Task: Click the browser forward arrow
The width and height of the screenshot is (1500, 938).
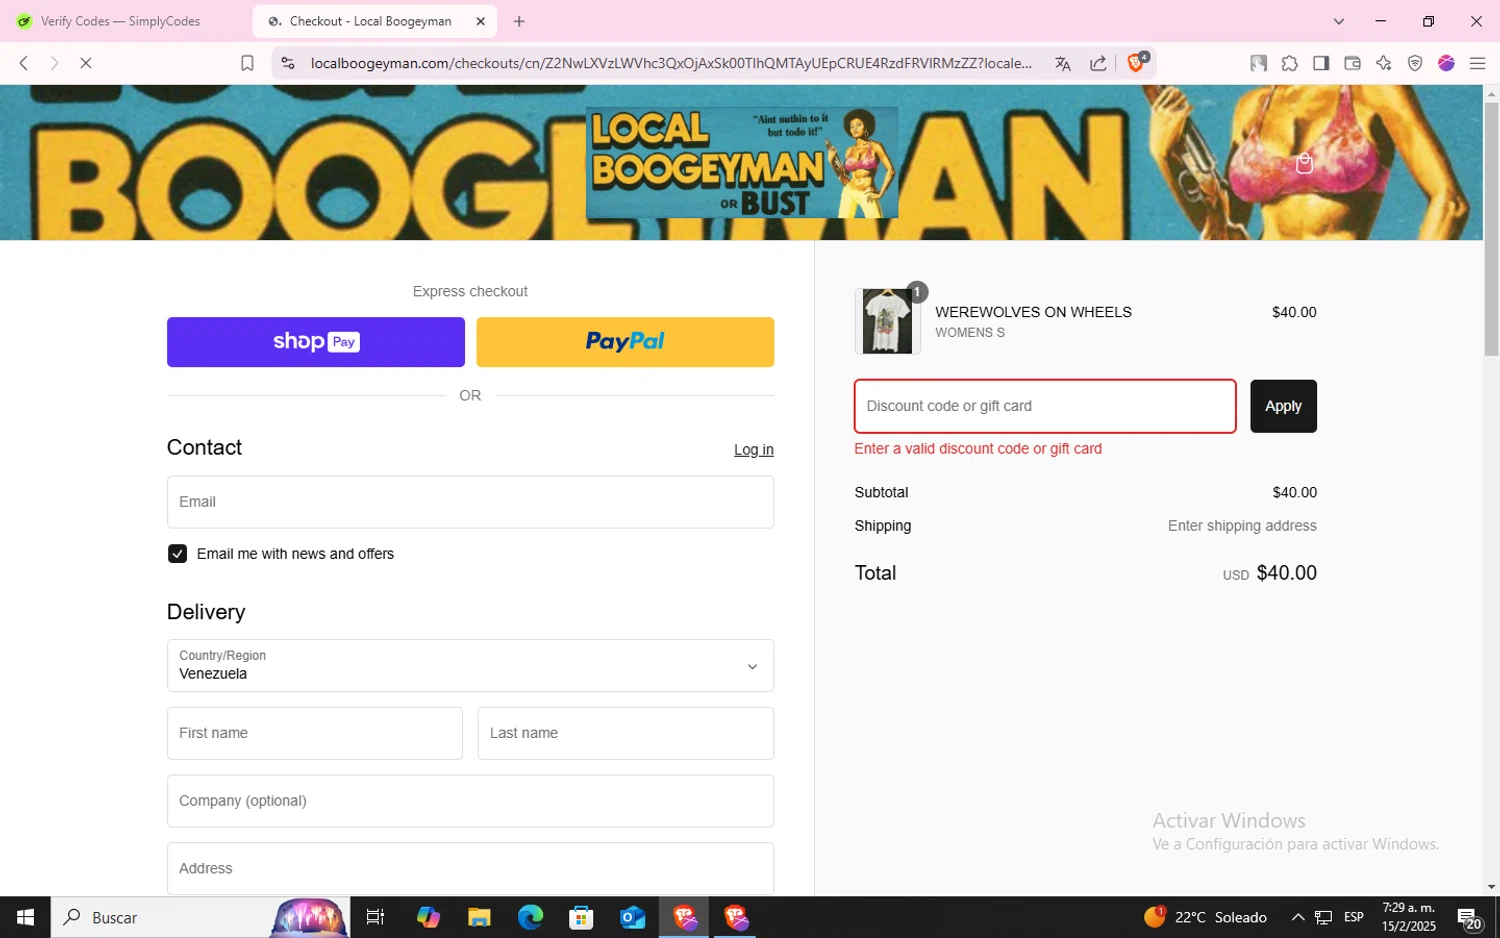Action: click(54, 63)
